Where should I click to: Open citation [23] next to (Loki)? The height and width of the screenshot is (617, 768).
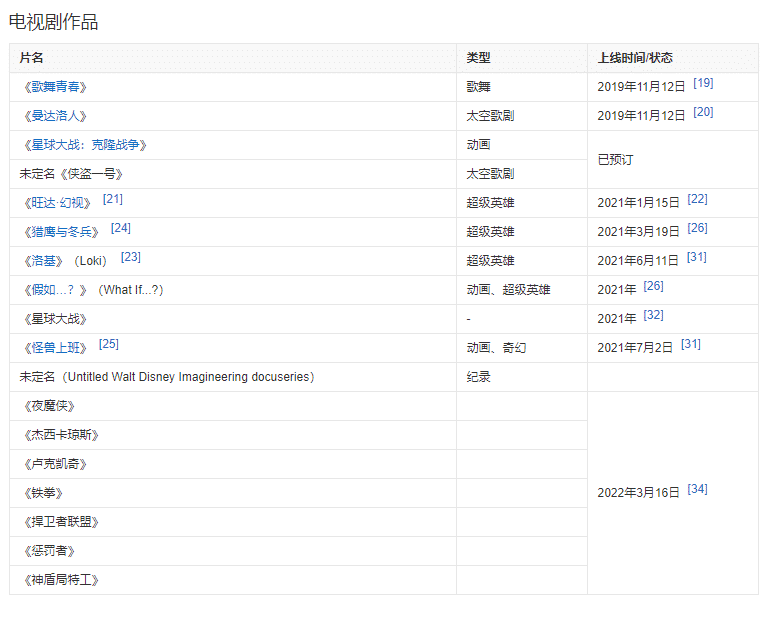(x=131, y=257)
